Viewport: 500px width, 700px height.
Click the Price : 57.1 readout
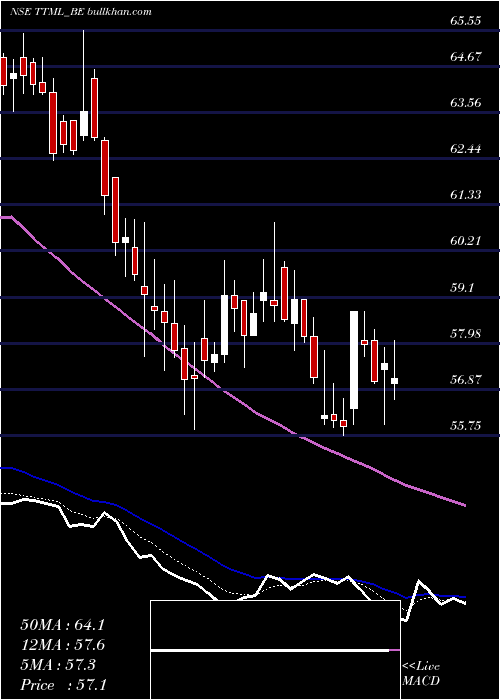coord(63,685)
